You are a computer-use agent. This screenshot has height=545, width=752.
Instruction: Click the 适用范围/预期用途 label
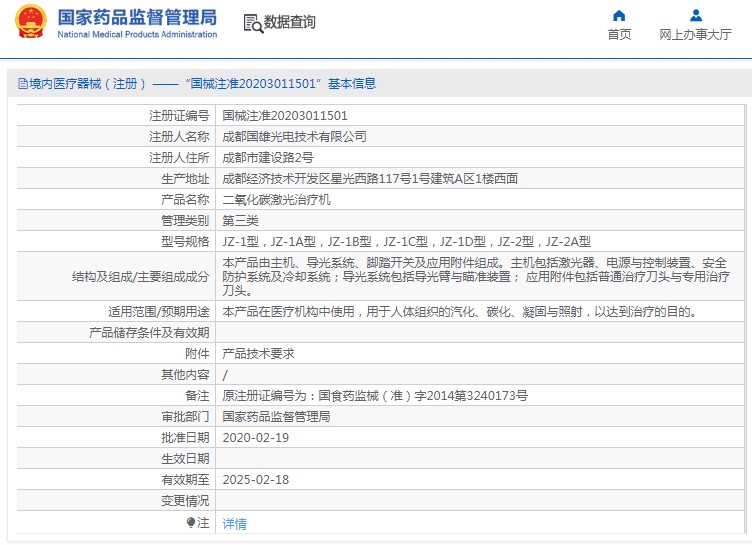click(159, 312)
